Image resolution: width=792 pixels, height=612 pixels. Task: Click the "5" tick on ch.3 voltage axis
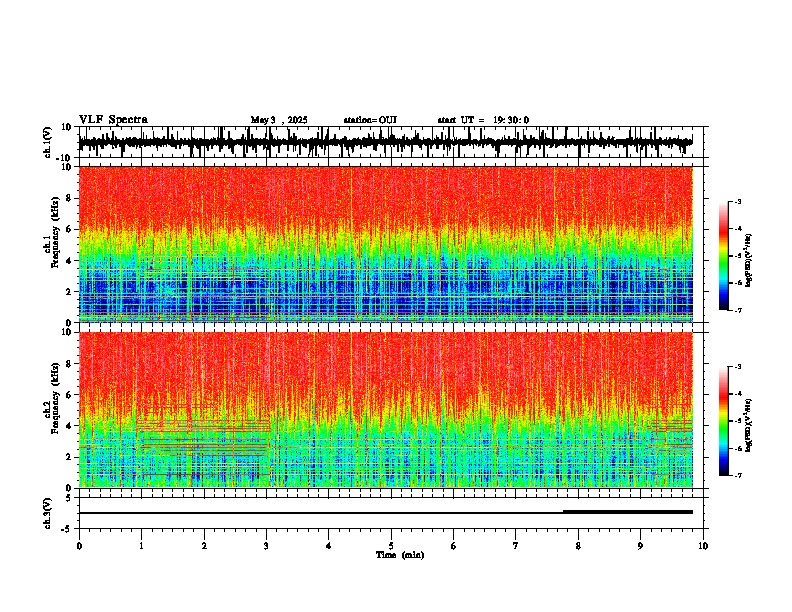click(x=70, y=497)
